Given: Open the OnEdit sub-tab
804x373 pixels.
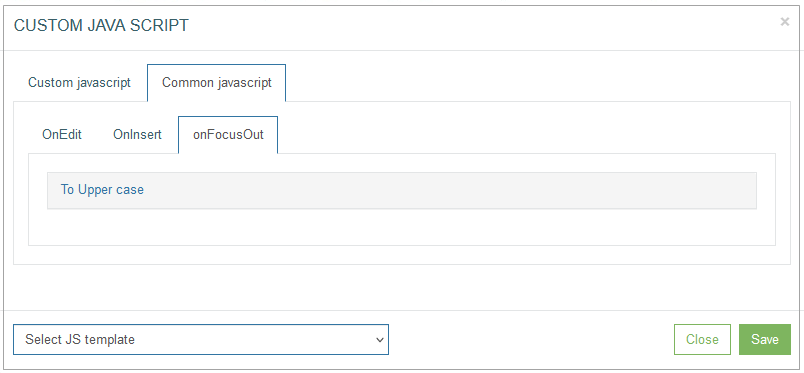Looking at the screenshot, I should pos(62,135).
